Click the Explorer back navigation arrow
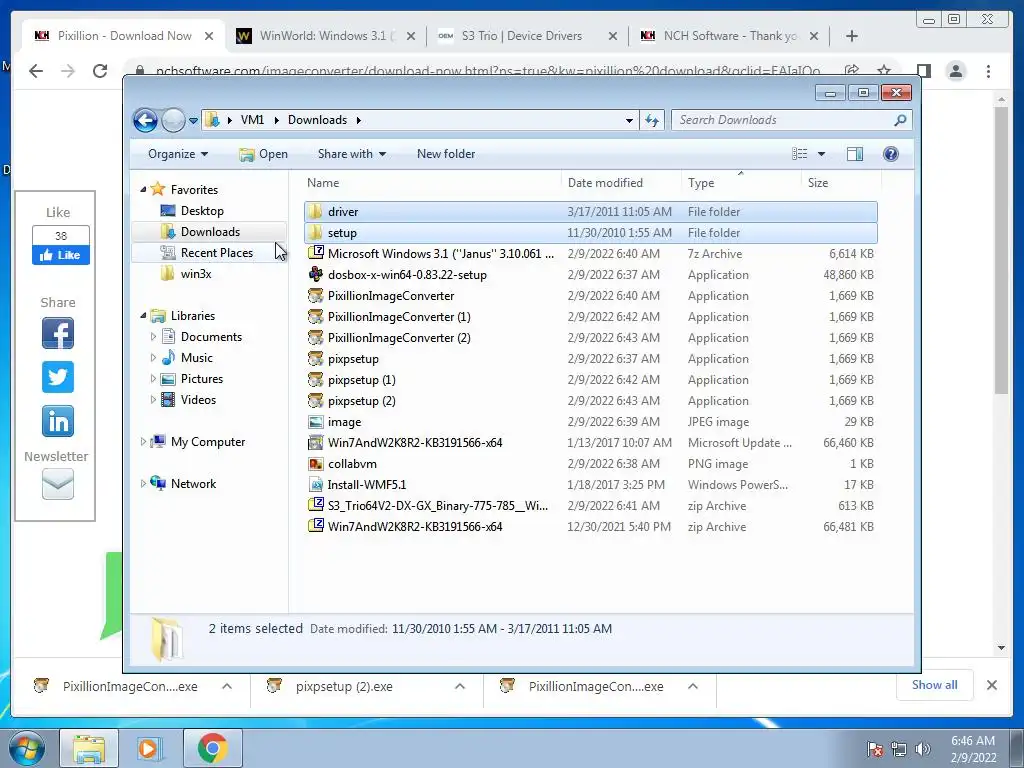 click(x=145, y=120)
